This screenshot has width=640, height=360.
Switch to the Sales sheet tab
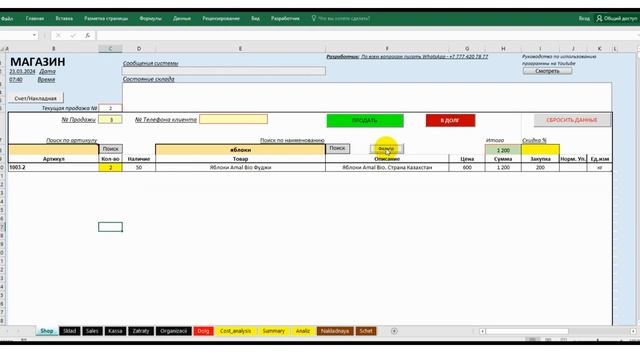[92, 331]
